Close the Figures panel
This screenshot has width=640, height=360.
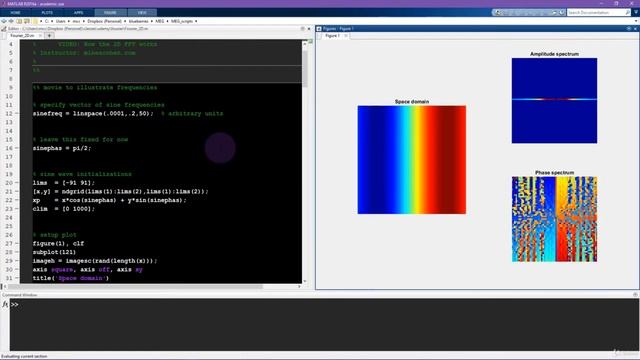pos(635,29)
